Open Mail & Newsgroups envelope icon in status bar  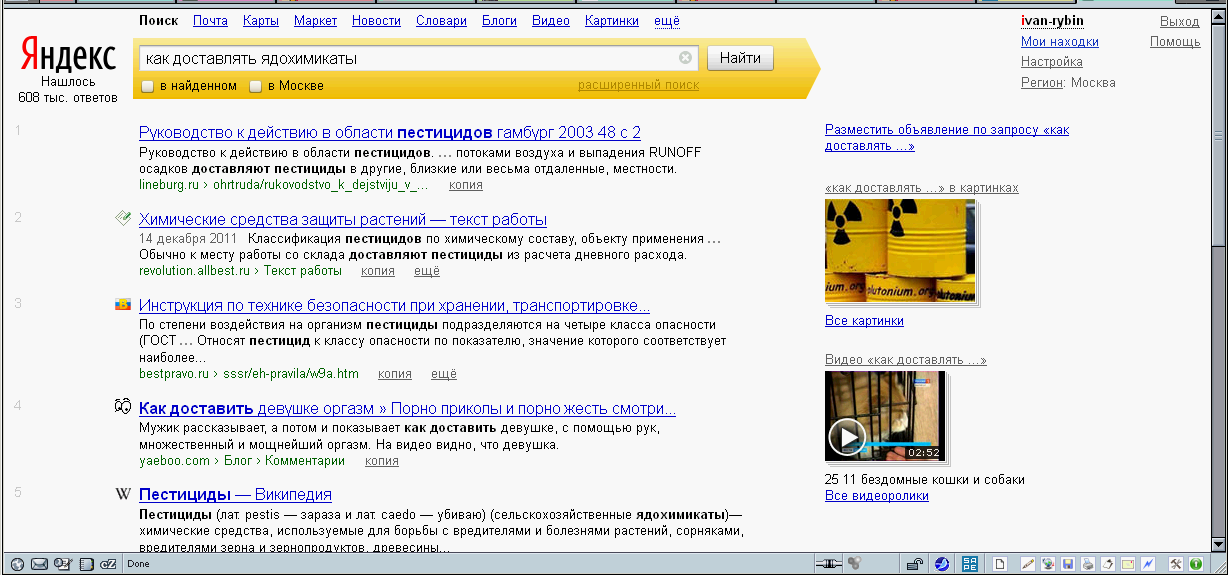[x=39, y=564]
